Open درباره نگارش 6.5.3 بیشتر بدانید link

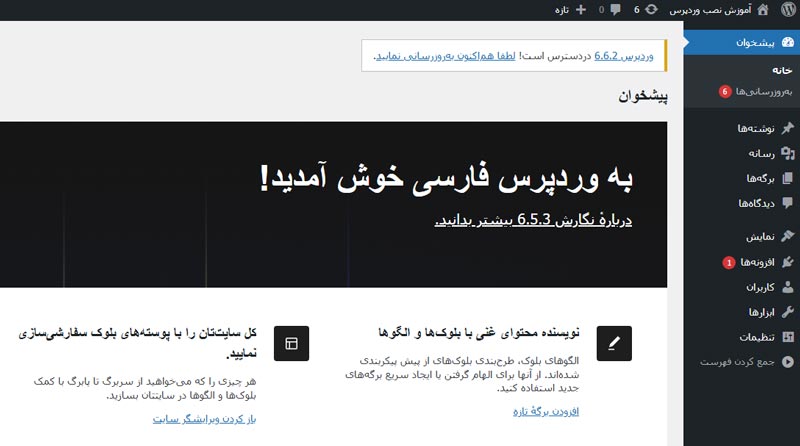[x=533, y=219]
